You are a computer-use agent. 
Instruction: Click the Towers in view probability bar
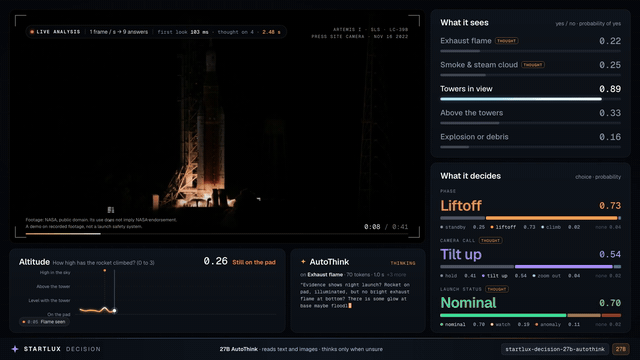pyautogui.click(x=530, y=99)
